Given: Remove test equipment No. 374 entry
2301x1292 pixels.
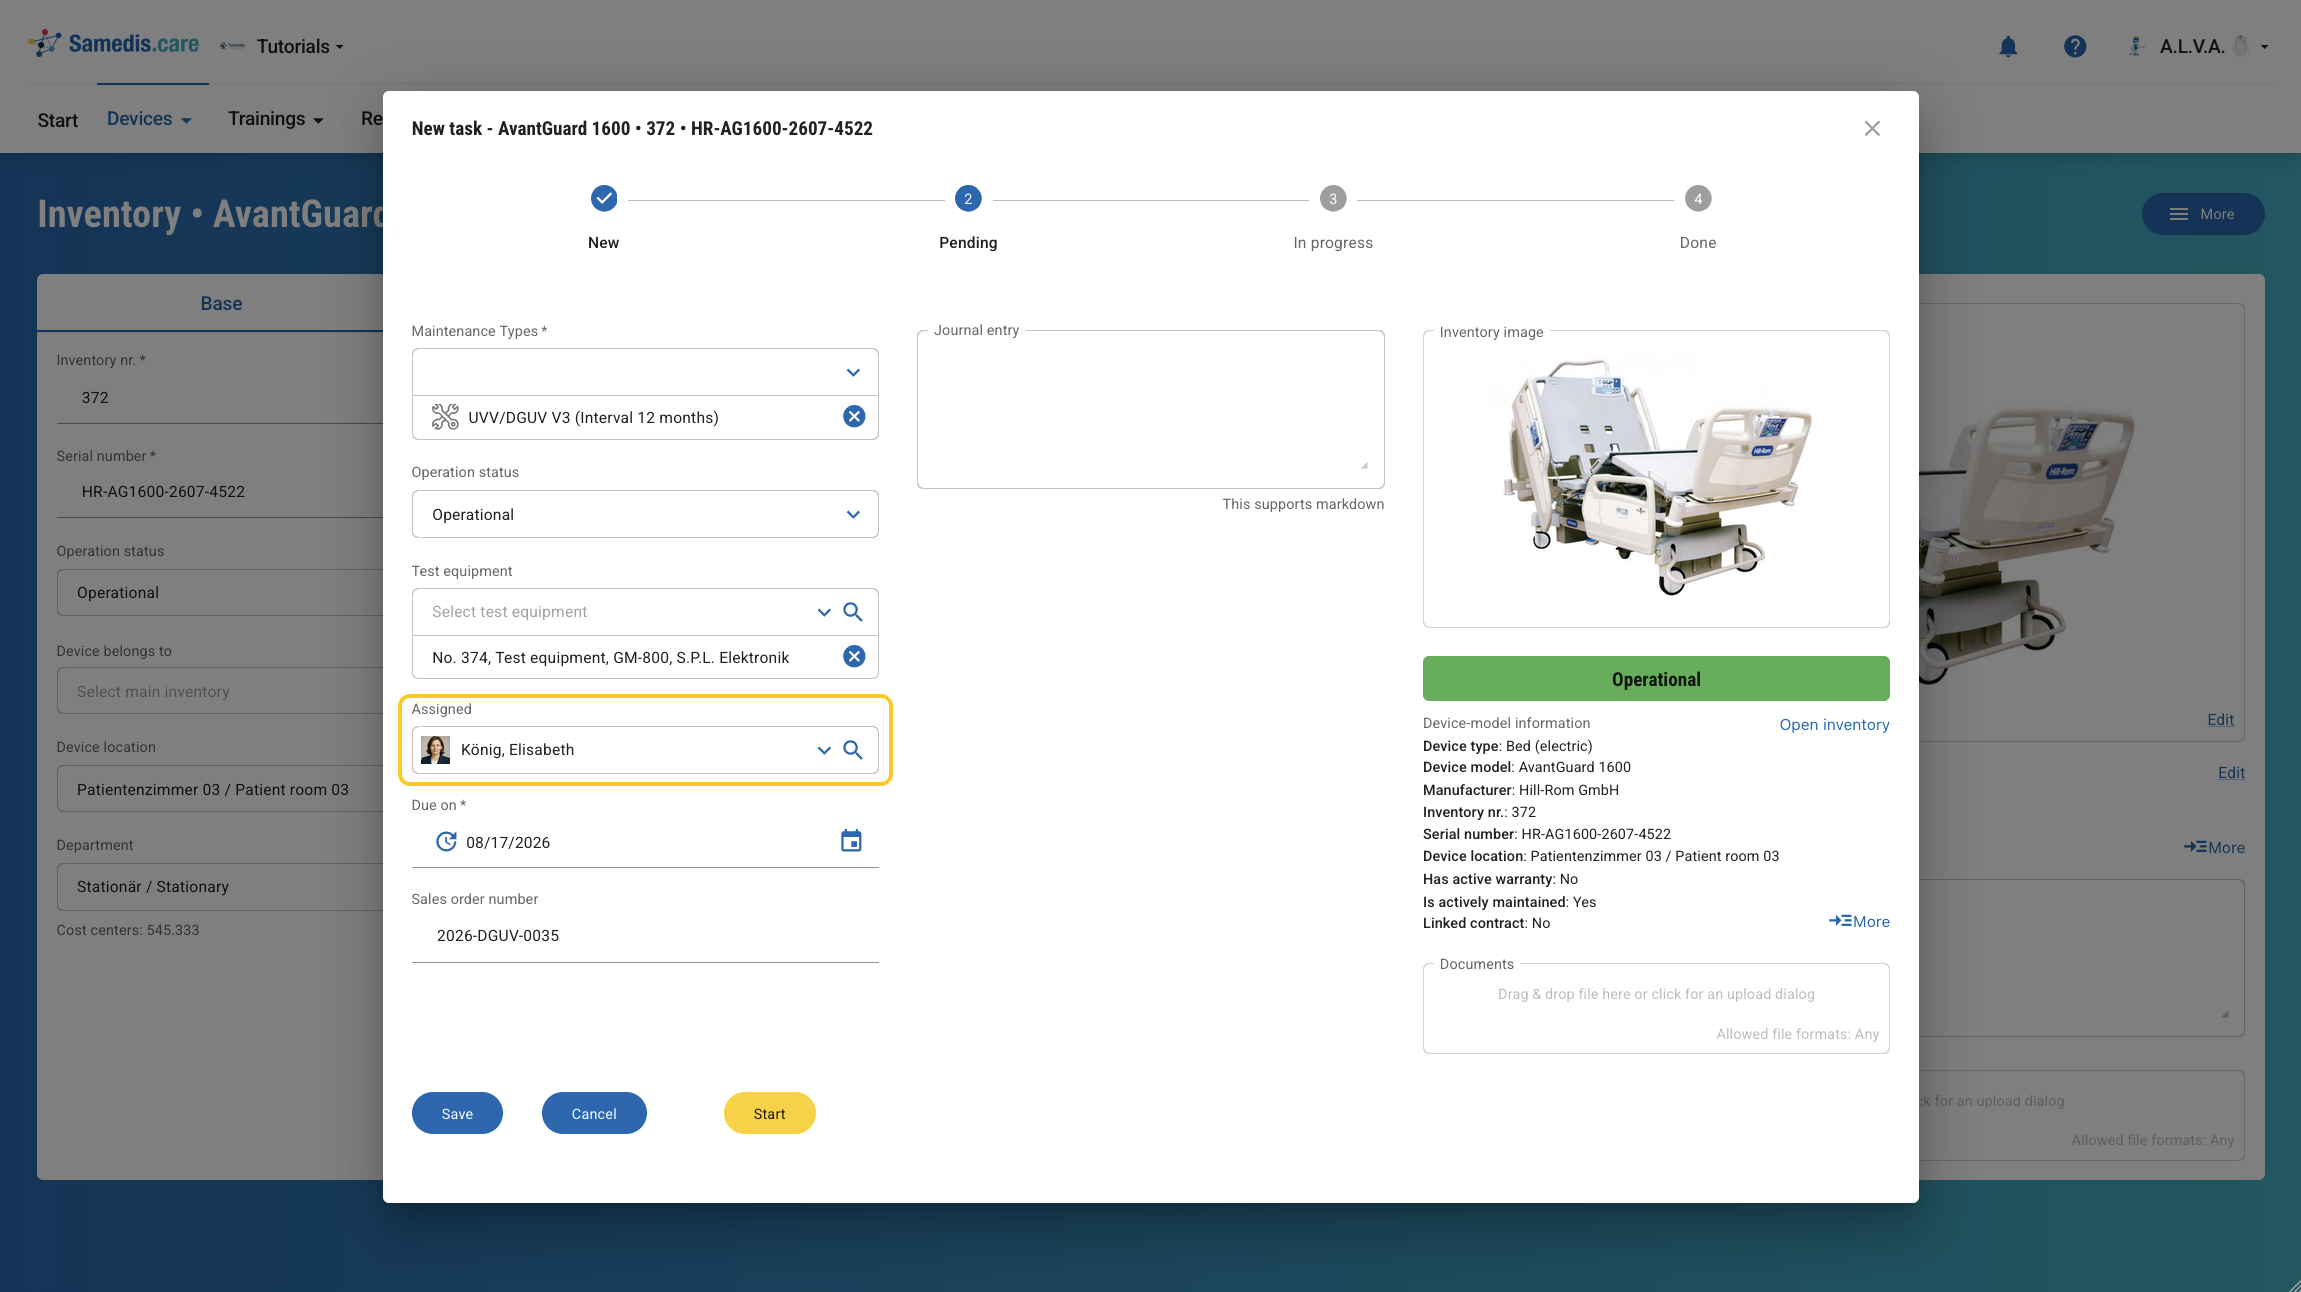Looking at the screenshot, I should coord(854,657).
